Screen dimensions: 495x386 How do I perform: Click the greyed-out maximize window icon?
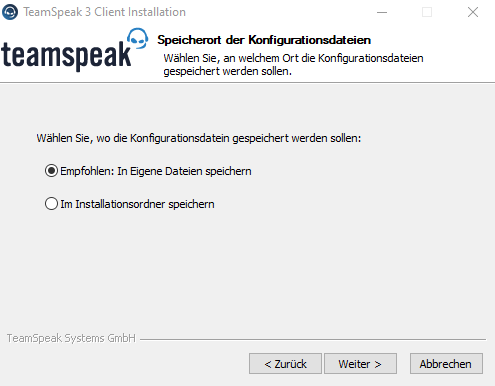(x=427, y=12)
